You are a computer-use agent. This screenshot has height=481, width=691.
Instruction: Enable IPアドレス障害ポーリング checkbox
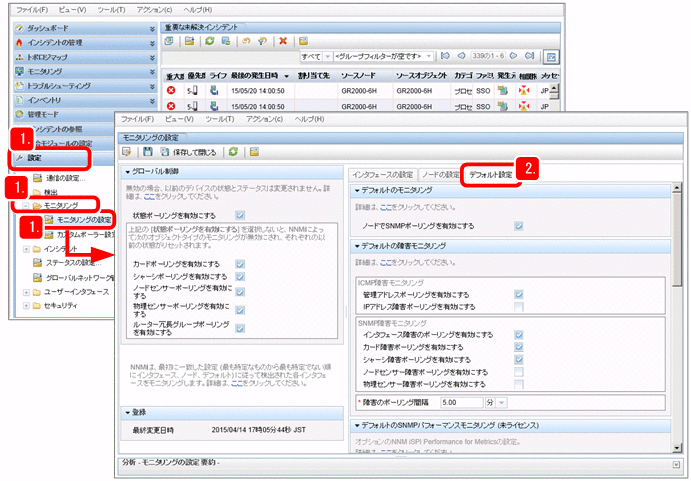point(519,307)
